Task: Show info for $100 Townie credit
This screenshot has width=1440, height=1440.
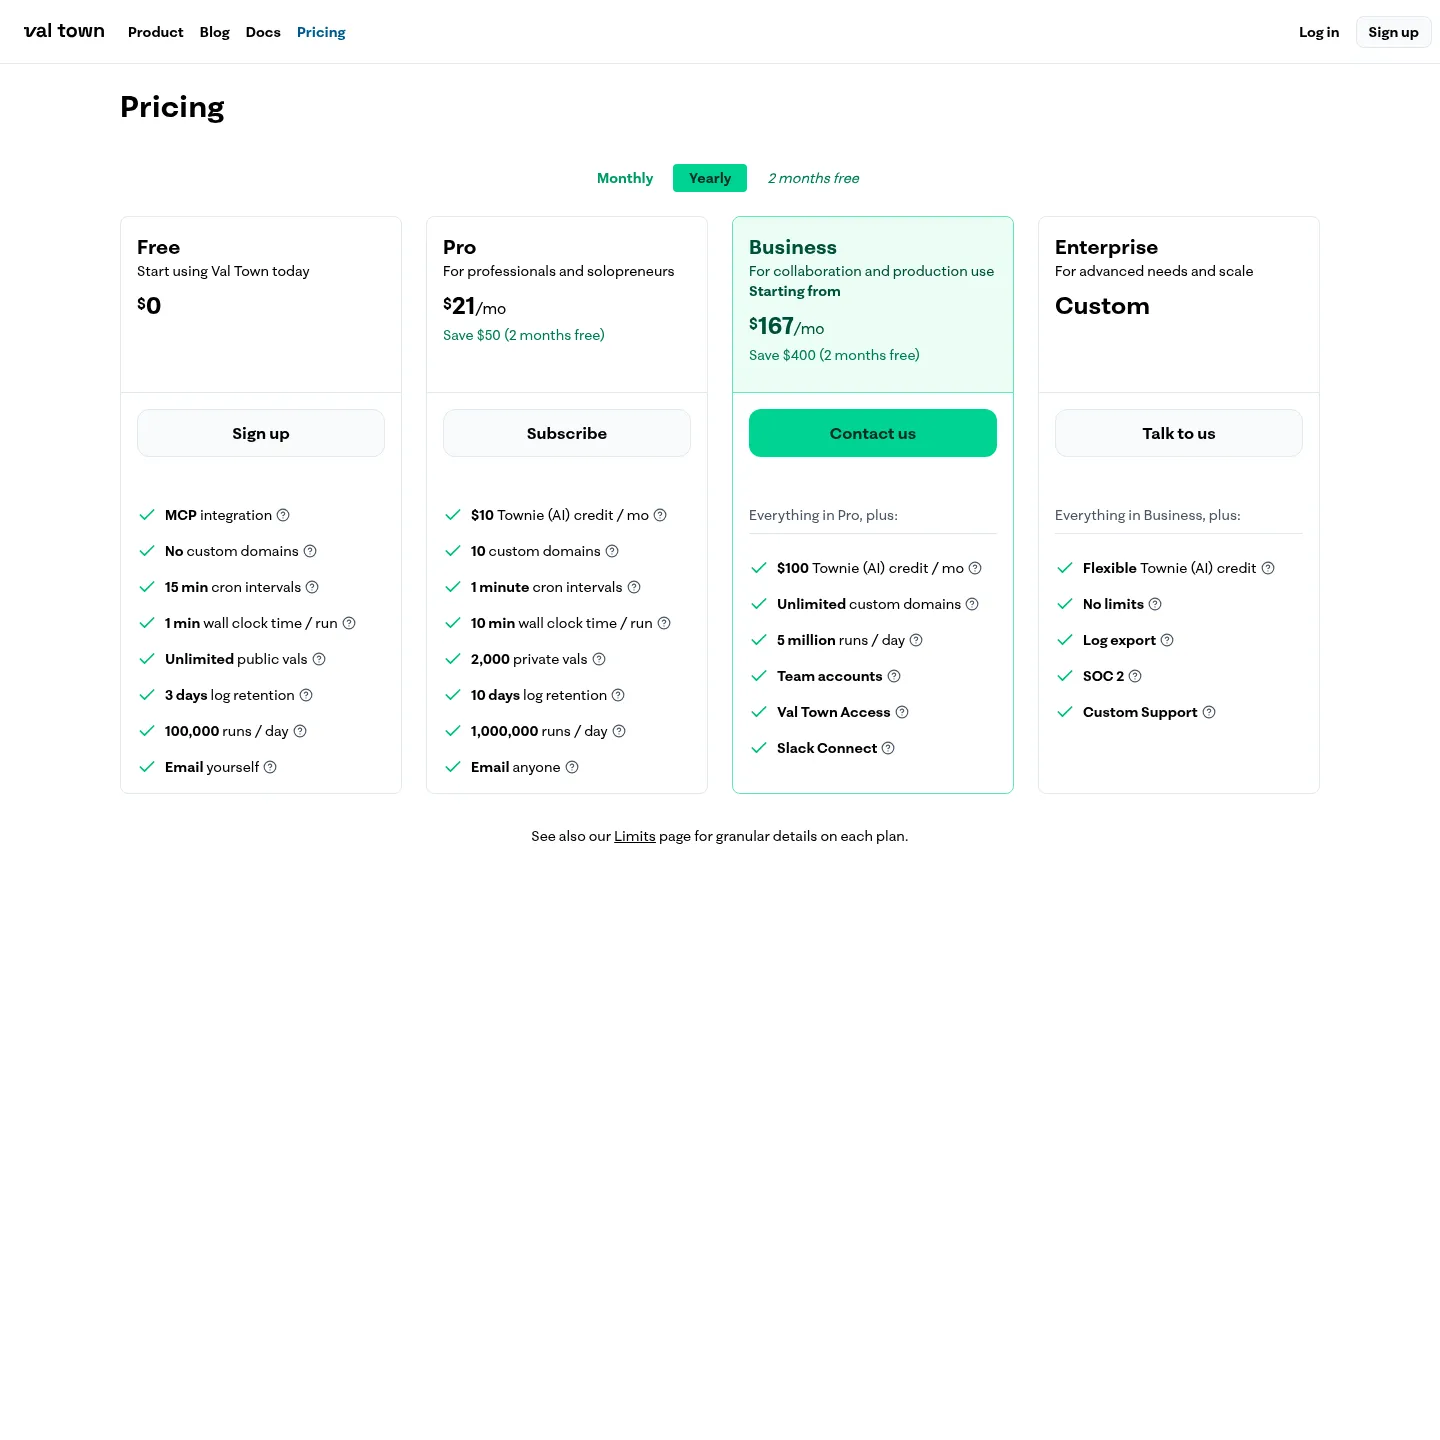Action: pyautogui.click(x=975, y=568)
